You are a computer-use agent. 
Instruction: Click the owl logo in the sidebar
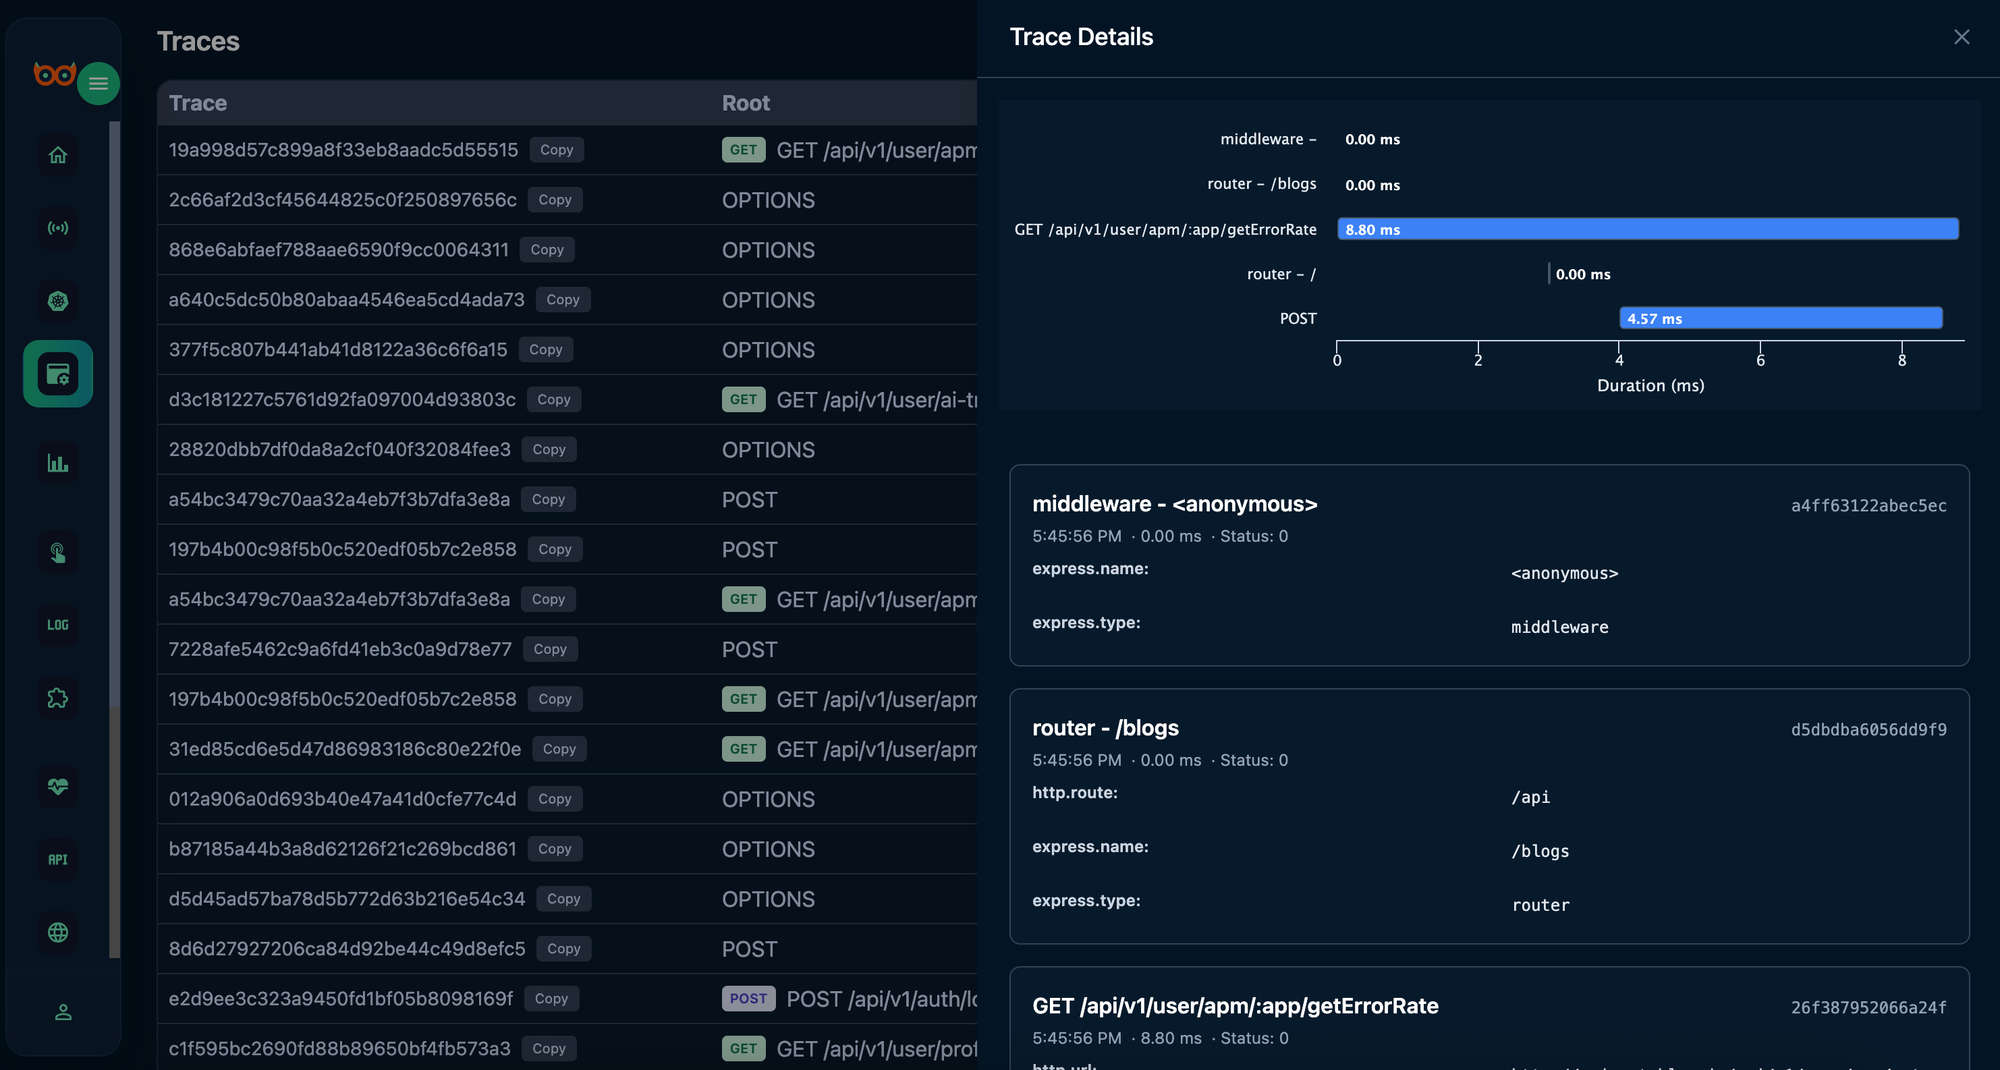[54, 74]
